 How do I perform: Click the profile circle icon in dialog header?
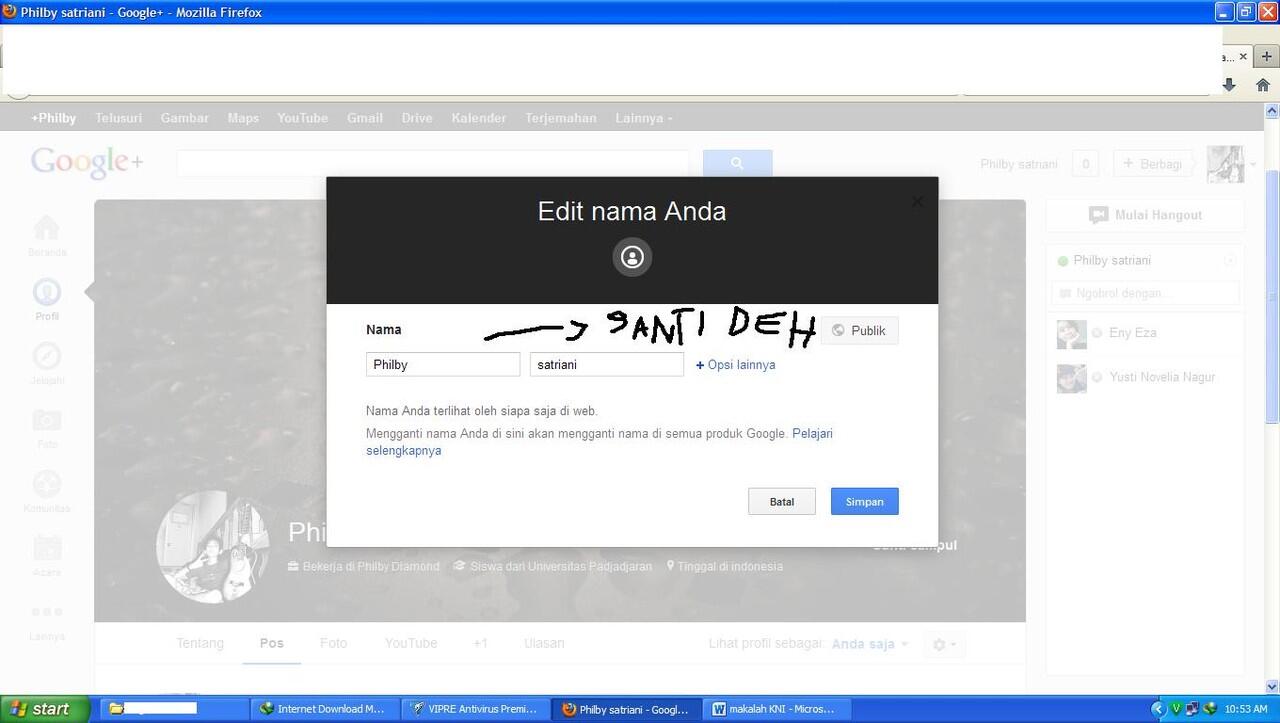tap(632, 257)
